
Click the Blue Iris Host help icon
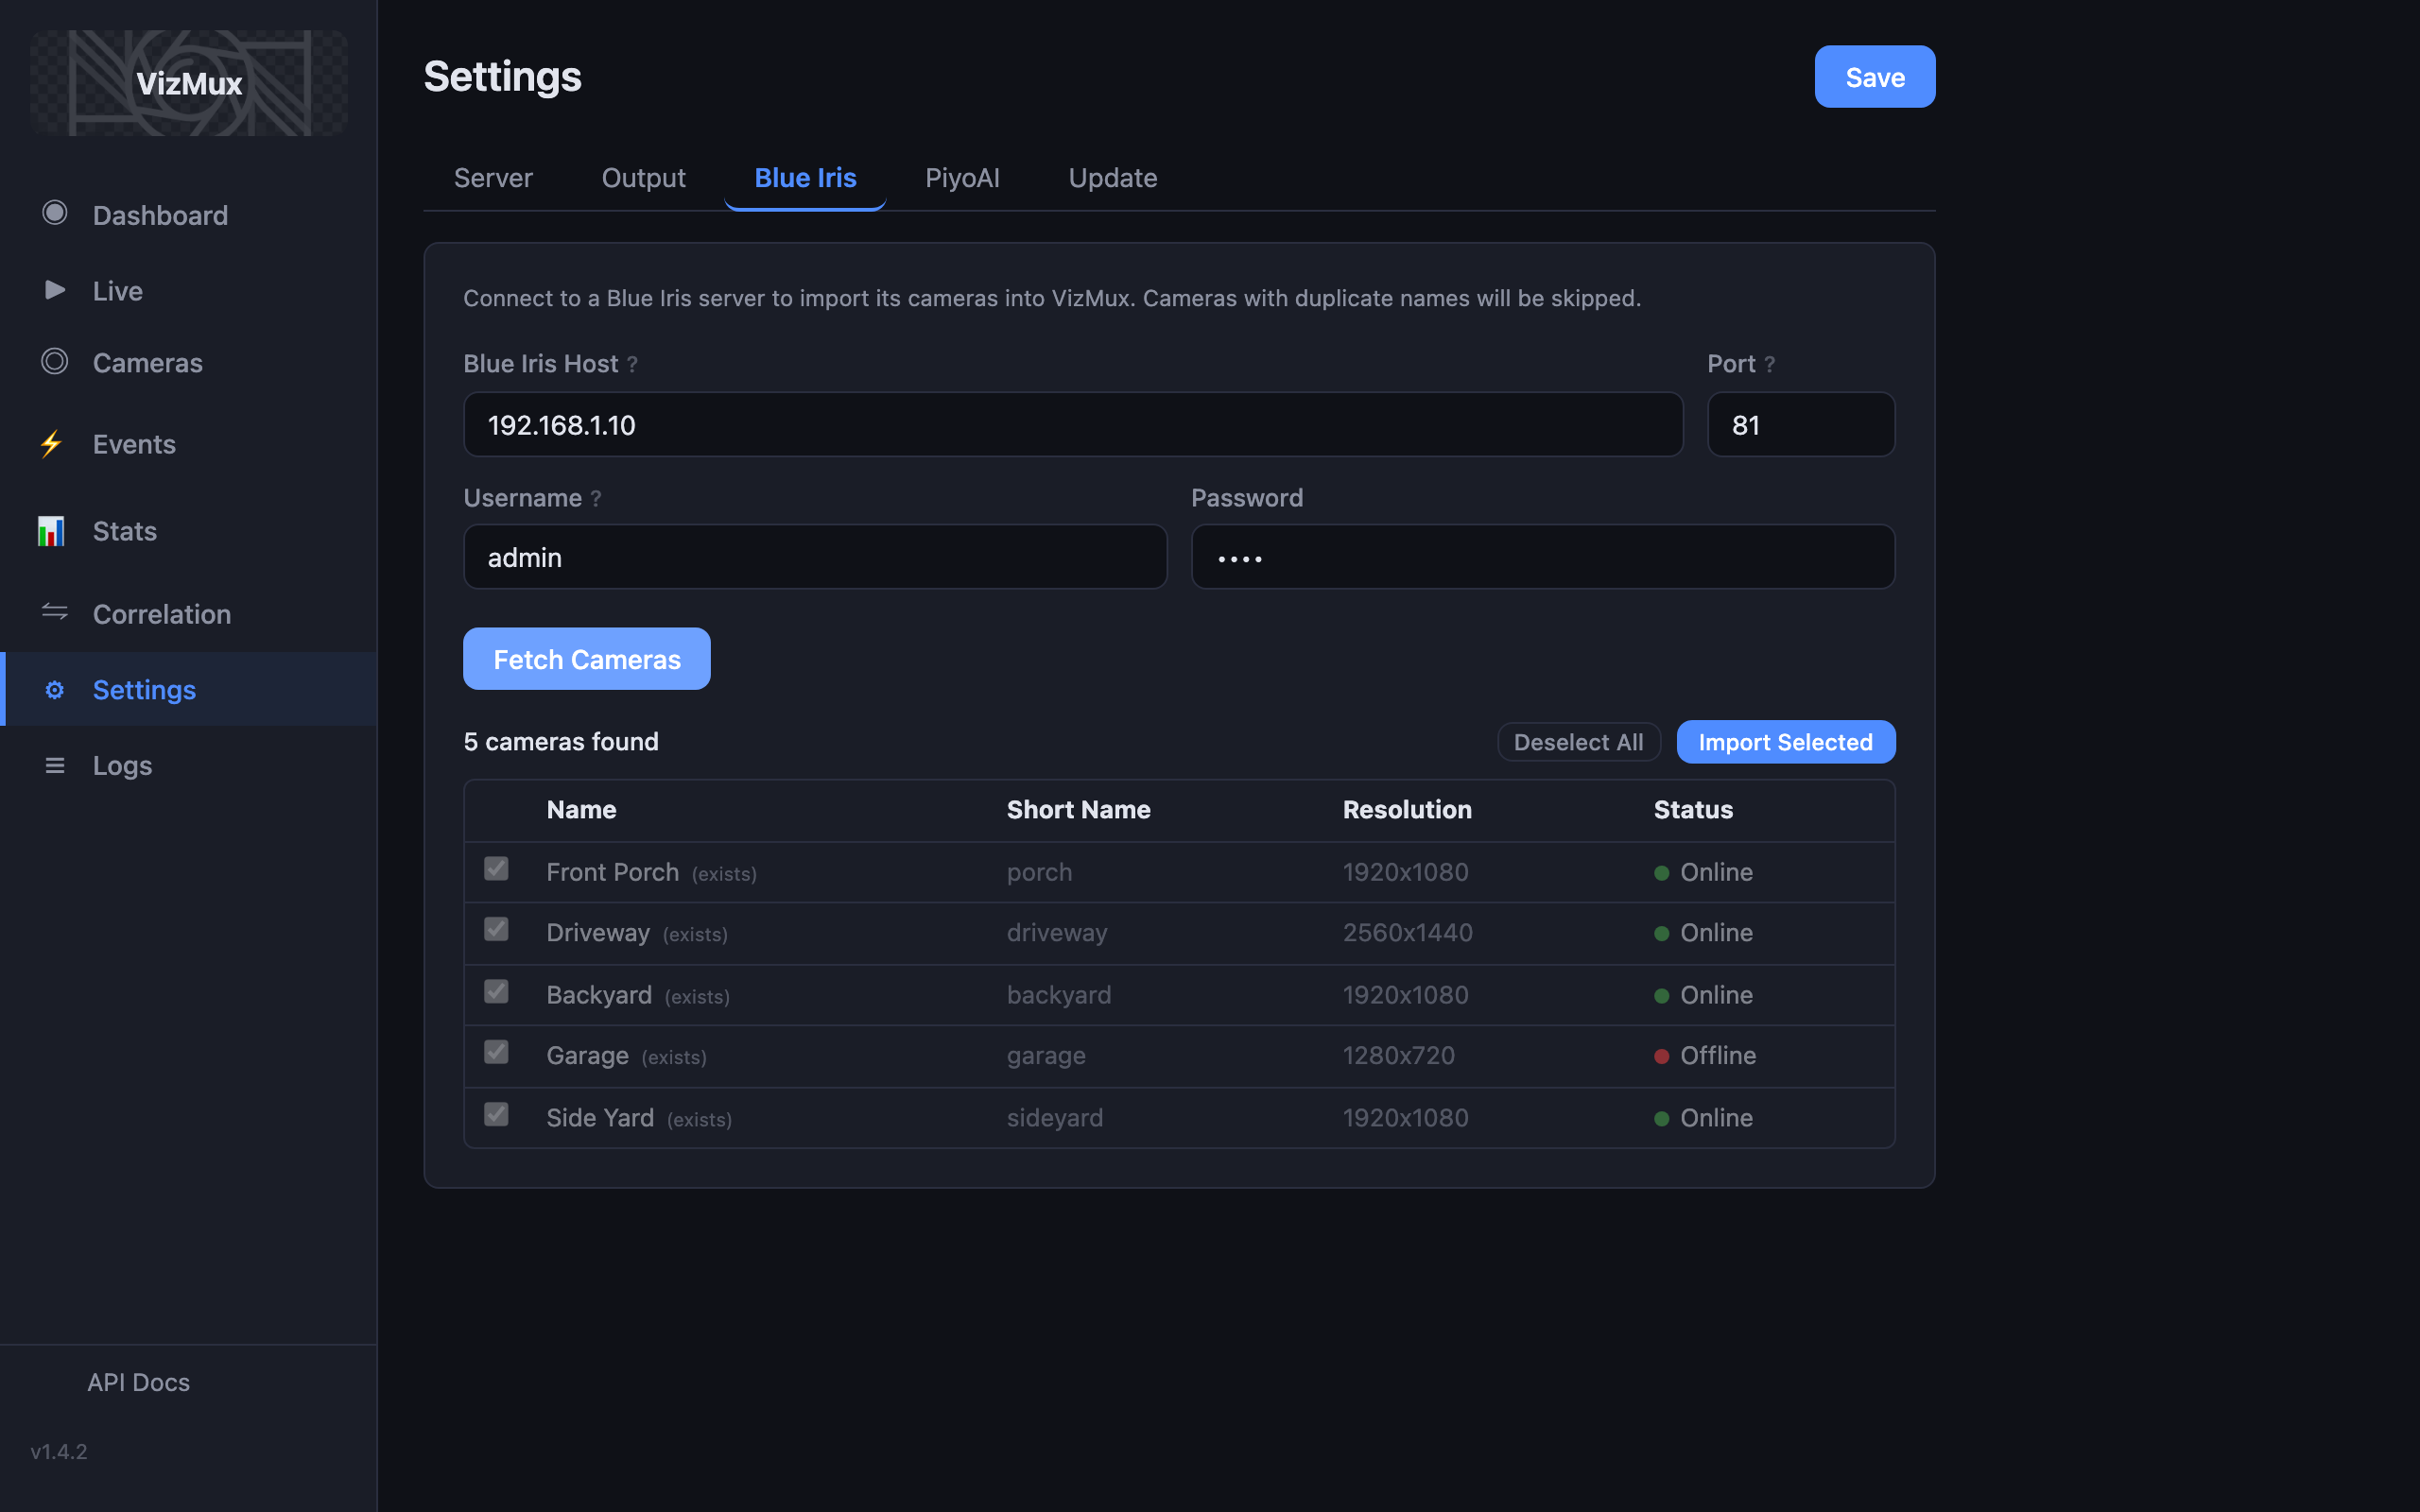[x=632, y=365]
